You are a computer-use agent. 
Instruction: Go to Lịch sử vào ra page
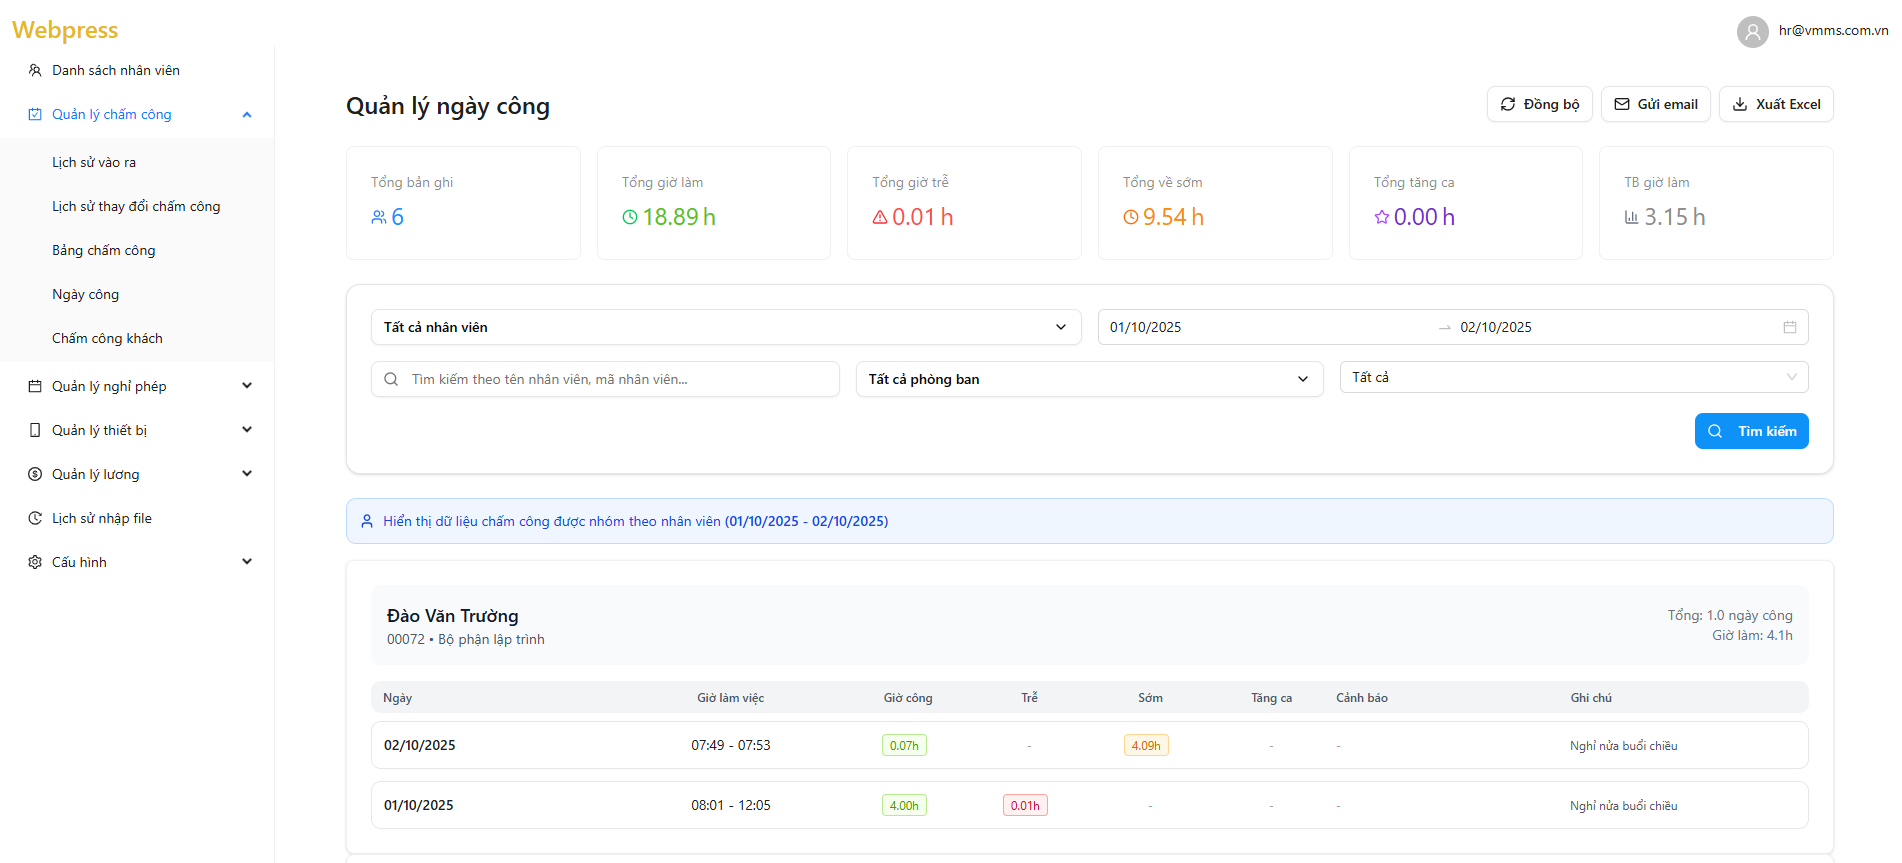[94, 162]
